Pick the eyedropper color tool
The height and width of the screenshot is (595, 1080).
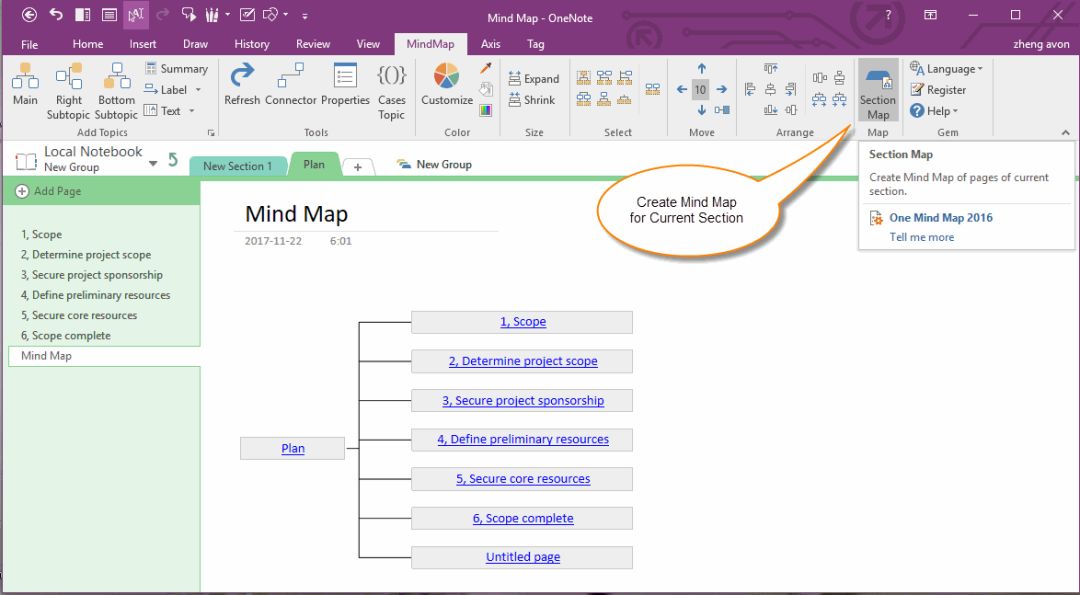click(x=486, y=68)
